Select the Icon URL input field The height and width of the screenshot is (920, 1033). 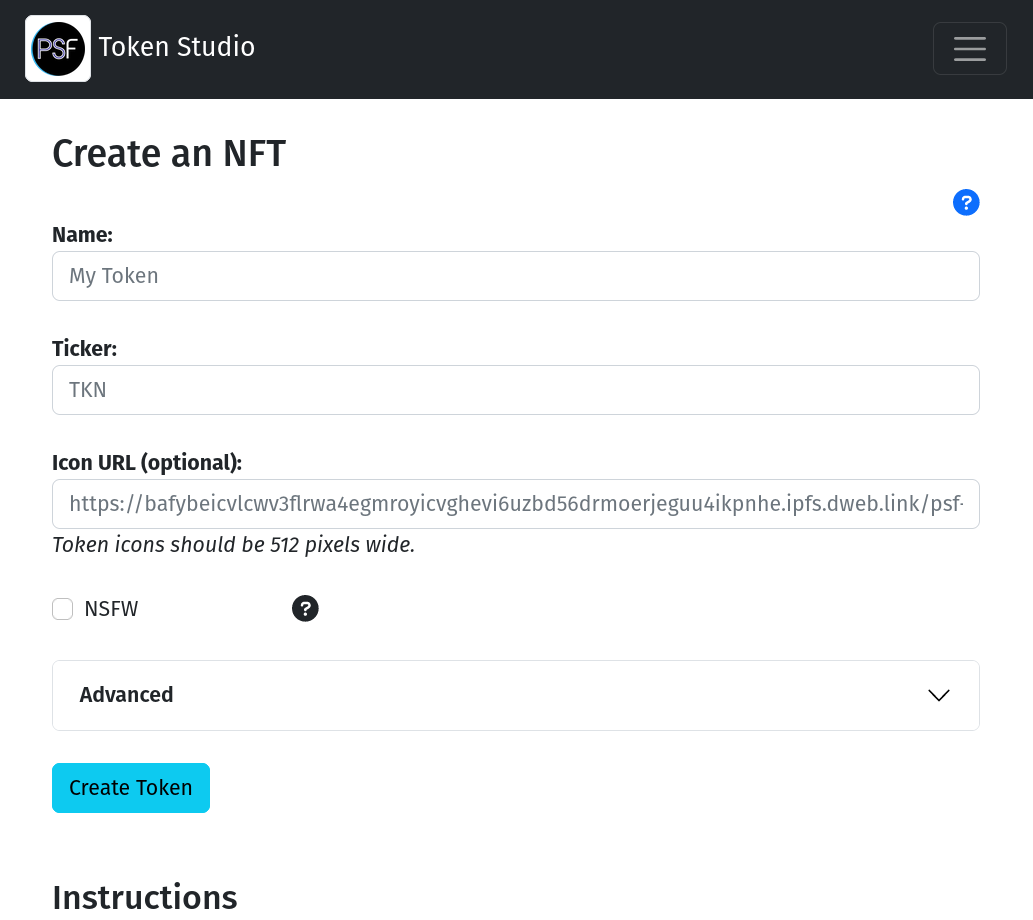[x=516, y=504]
